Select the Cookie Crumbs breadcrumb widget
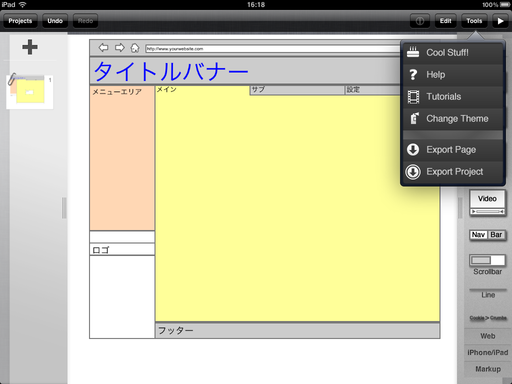Image resolution: width=512 pixels, height=384 pixels. pos(488,318)
